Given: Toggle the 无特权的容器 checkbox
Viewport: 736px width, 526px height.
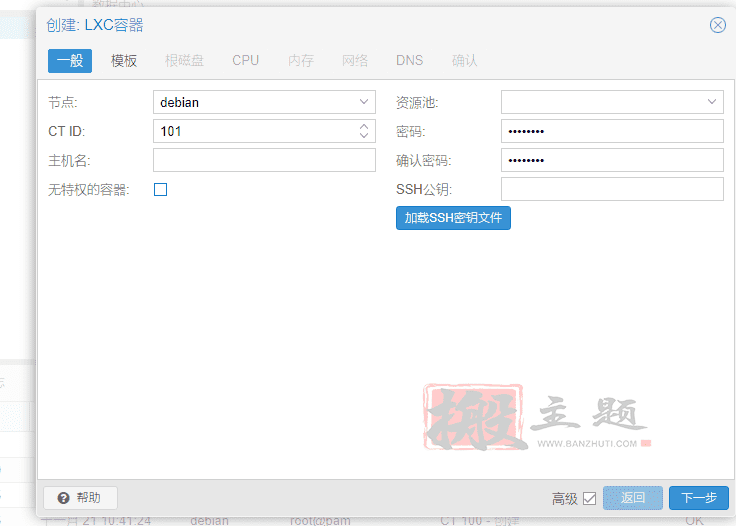Looking at the screenshot, I should [x=161, y=190].
